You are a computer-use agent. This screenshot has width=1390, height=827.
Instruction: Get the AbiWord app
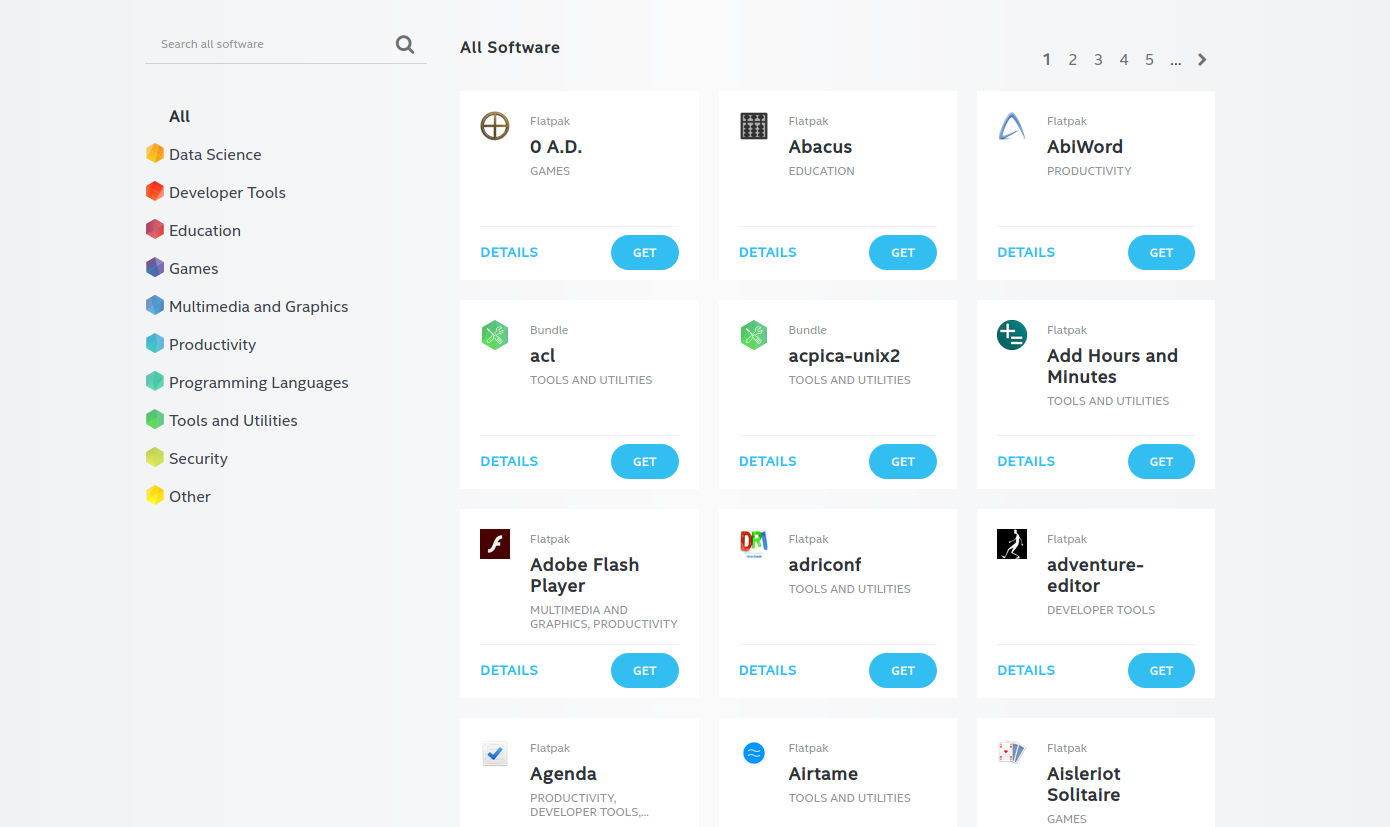click(x=1161, y=253)
